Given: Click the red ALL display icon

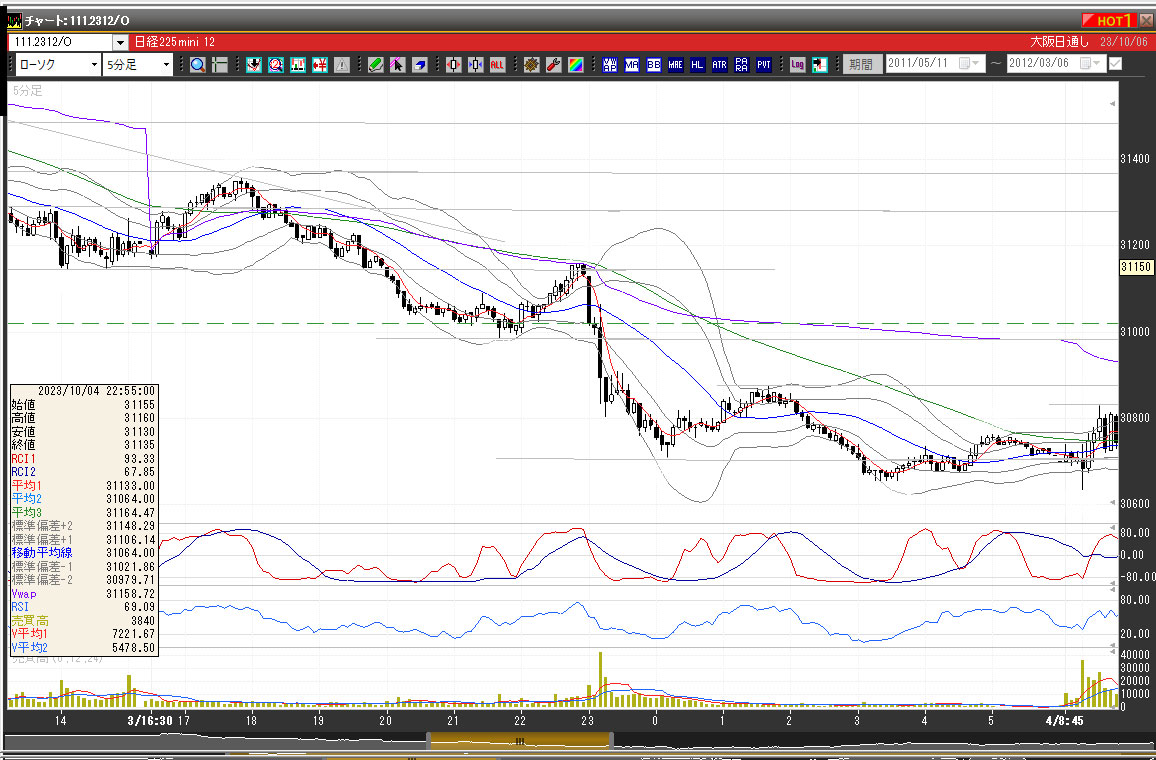Looking at the screenshot, I should coord(498,65).
